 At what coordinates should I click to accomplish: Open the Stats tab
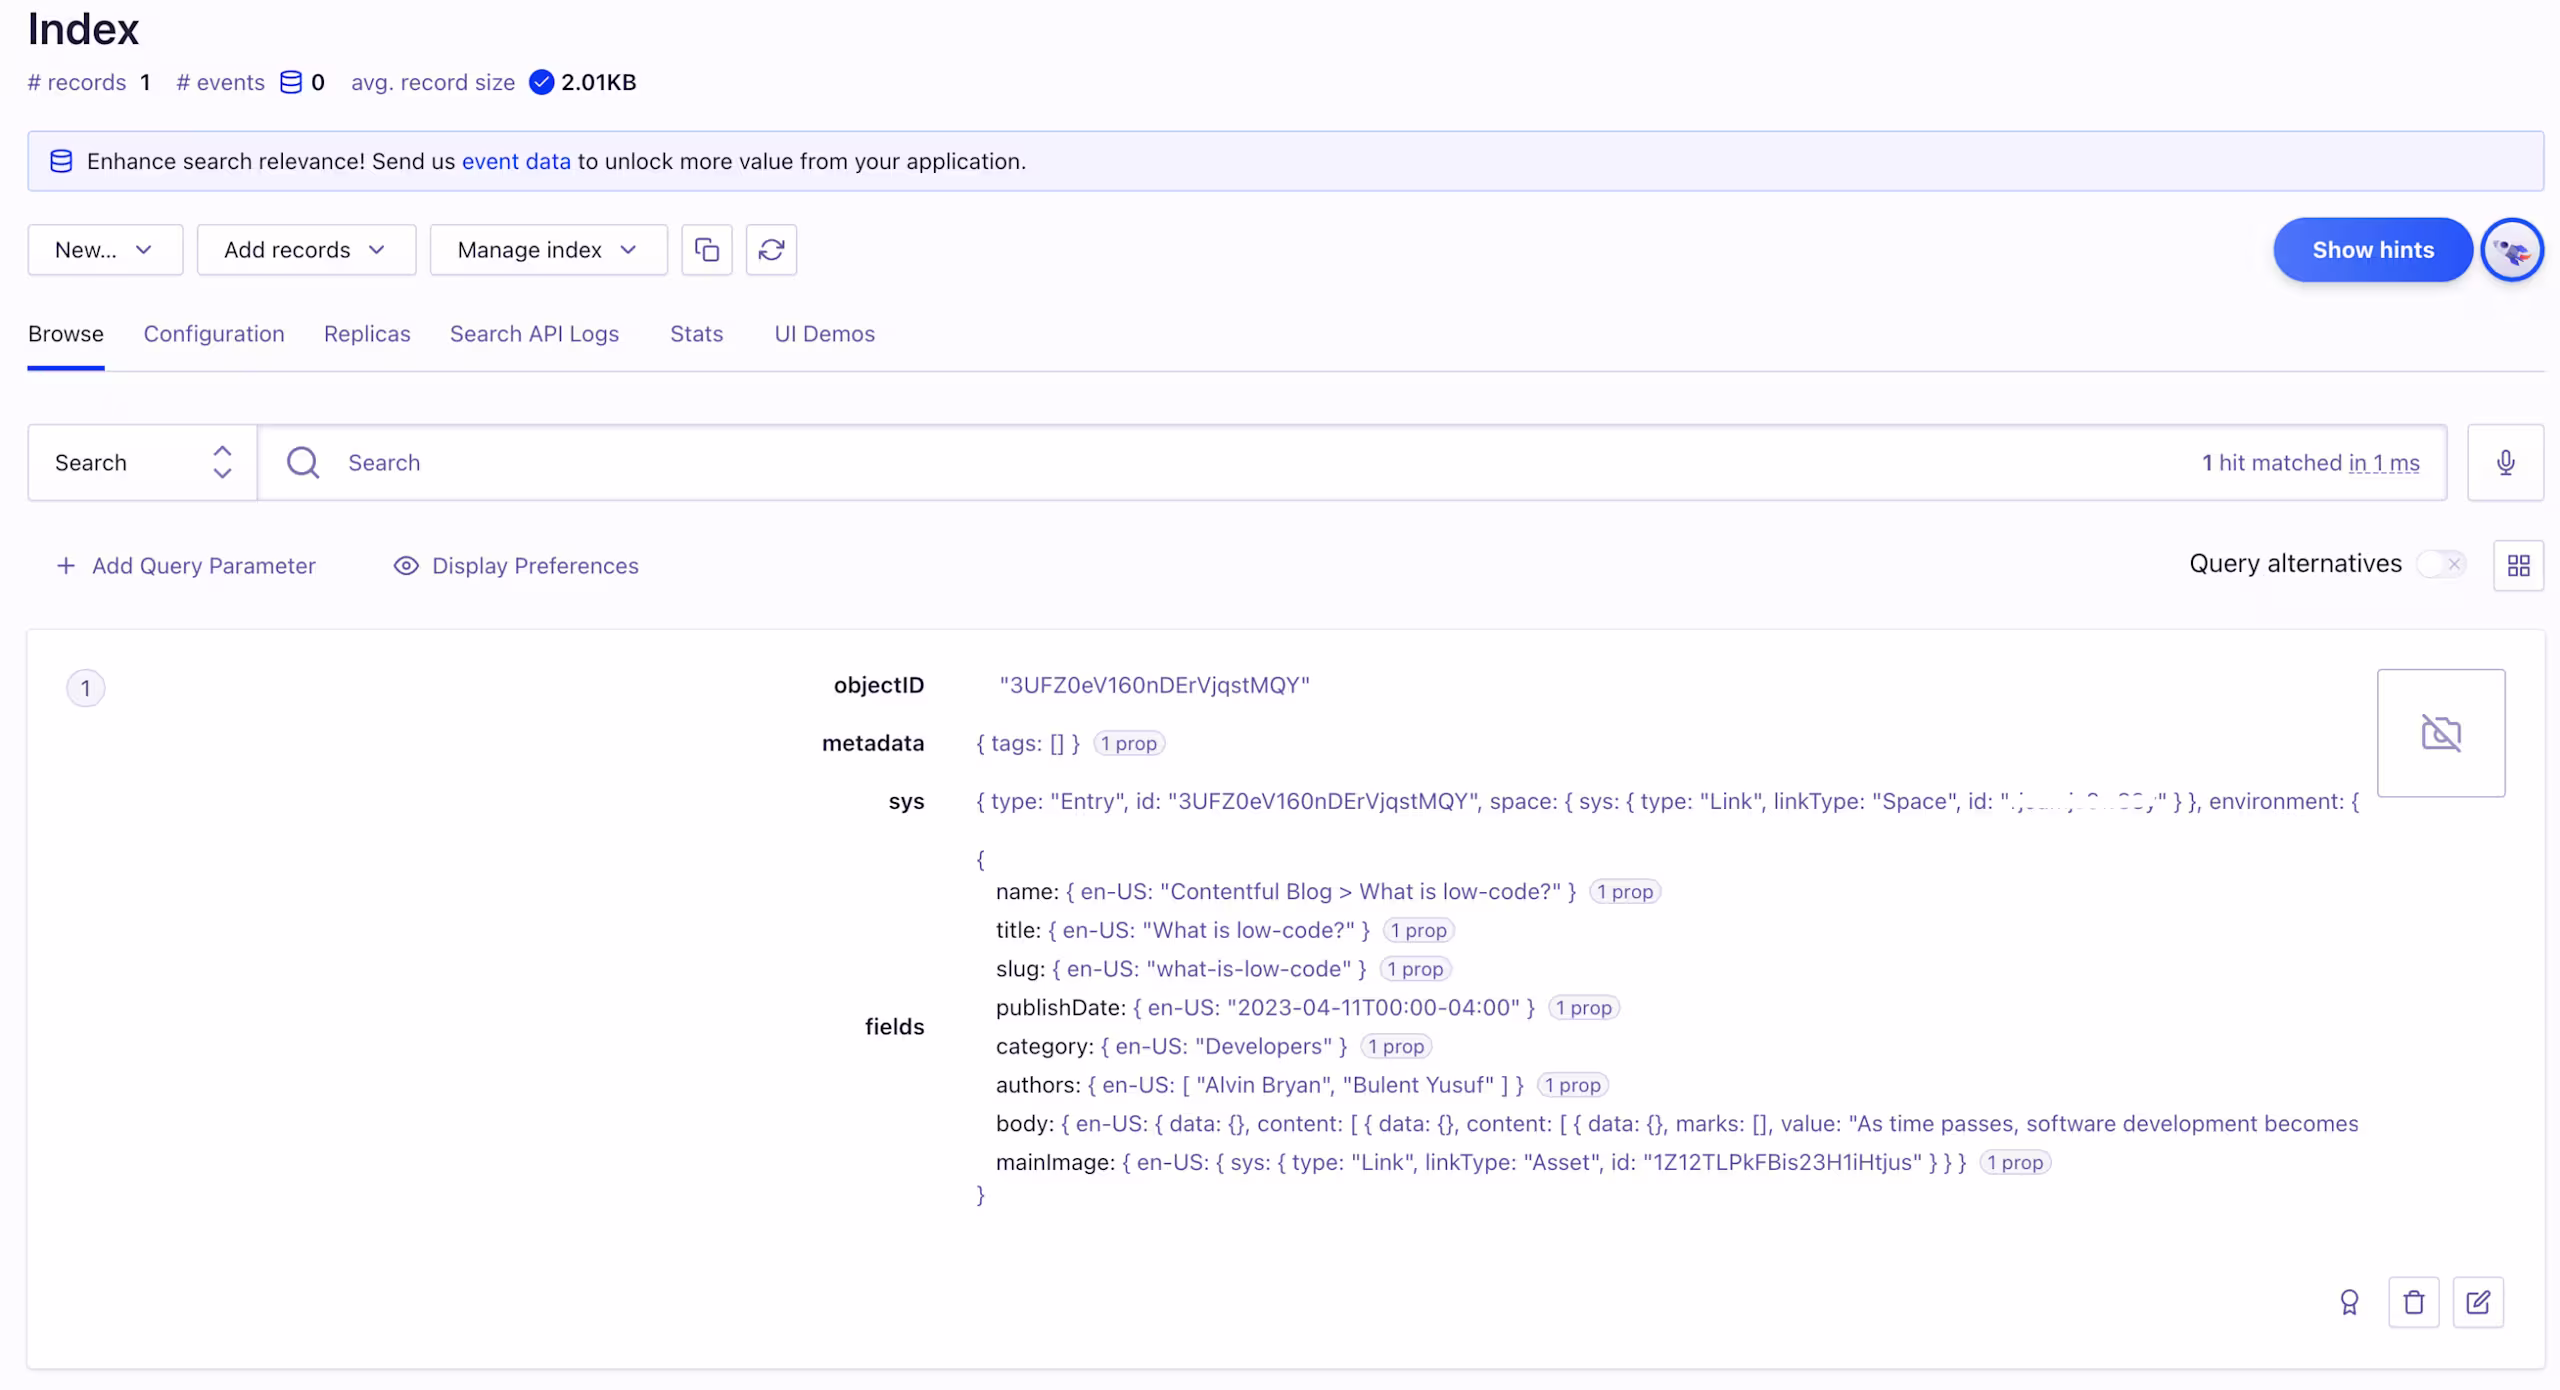[696, 334]
